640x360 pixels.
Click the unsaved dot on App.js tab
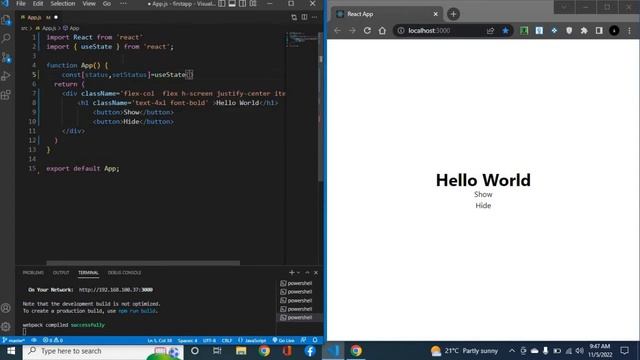click(56, 17)
